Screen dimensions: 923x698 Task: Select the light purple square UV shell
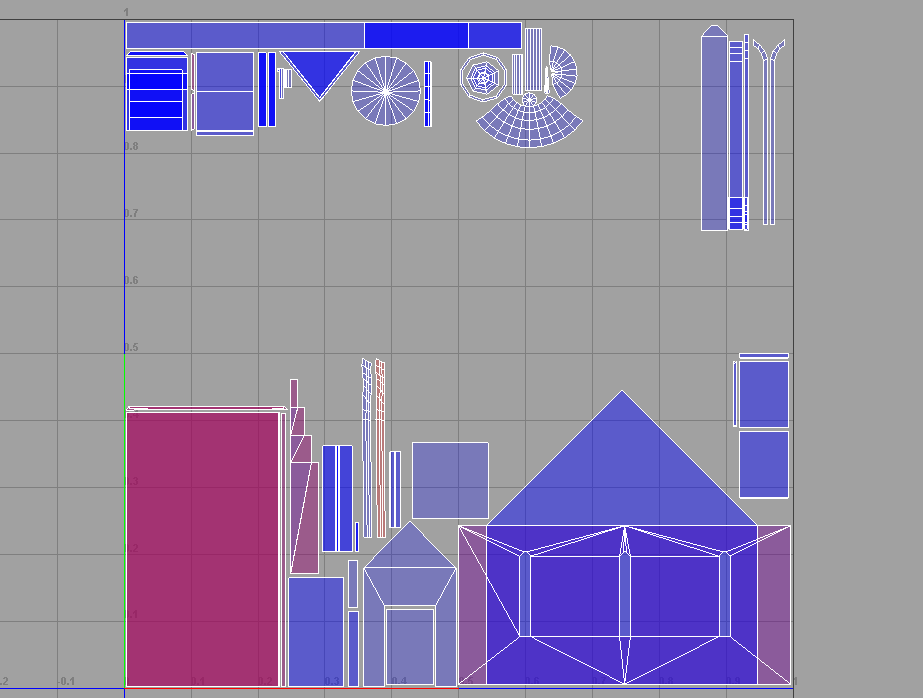point(450,480)
